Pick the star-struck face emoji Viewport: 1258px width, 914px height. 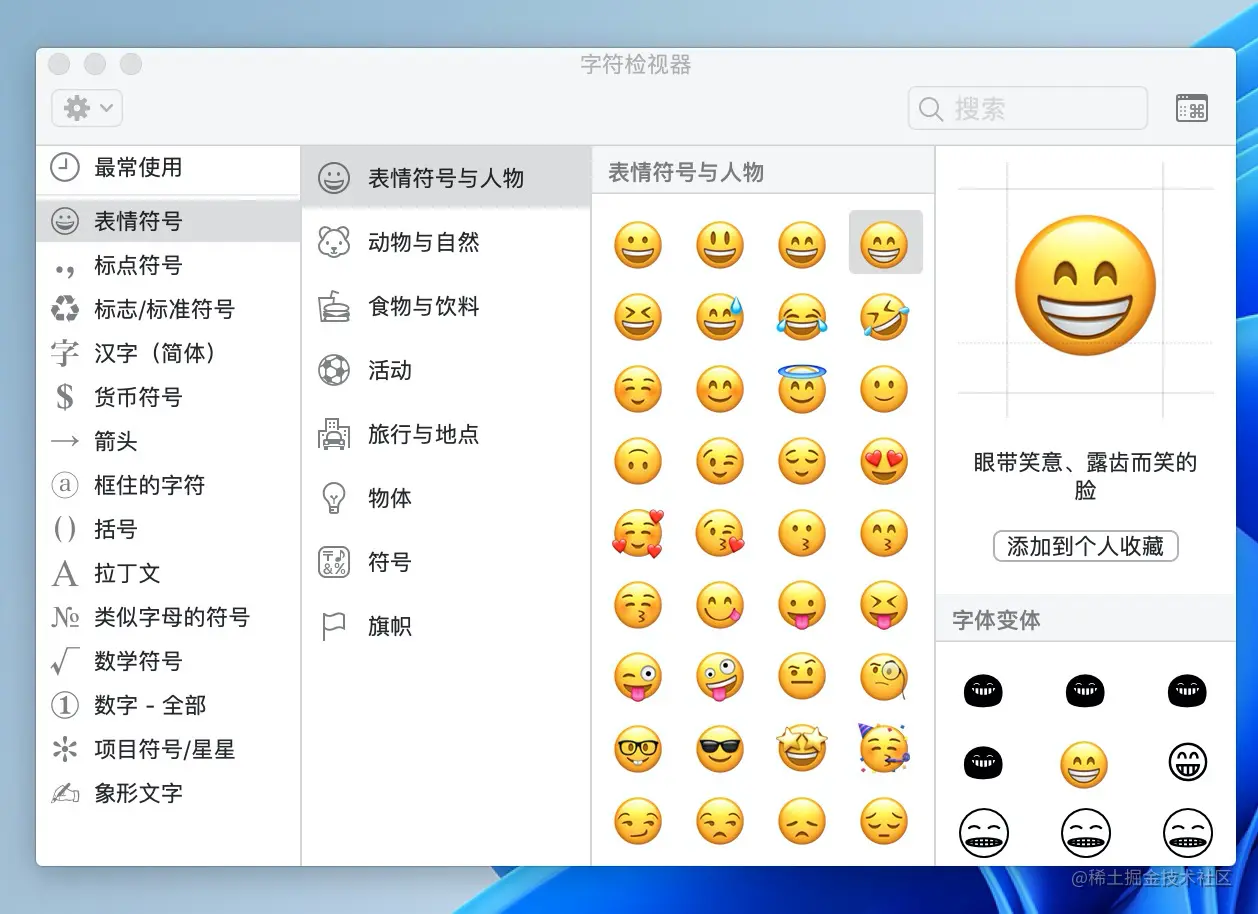[x=802, y=749]
